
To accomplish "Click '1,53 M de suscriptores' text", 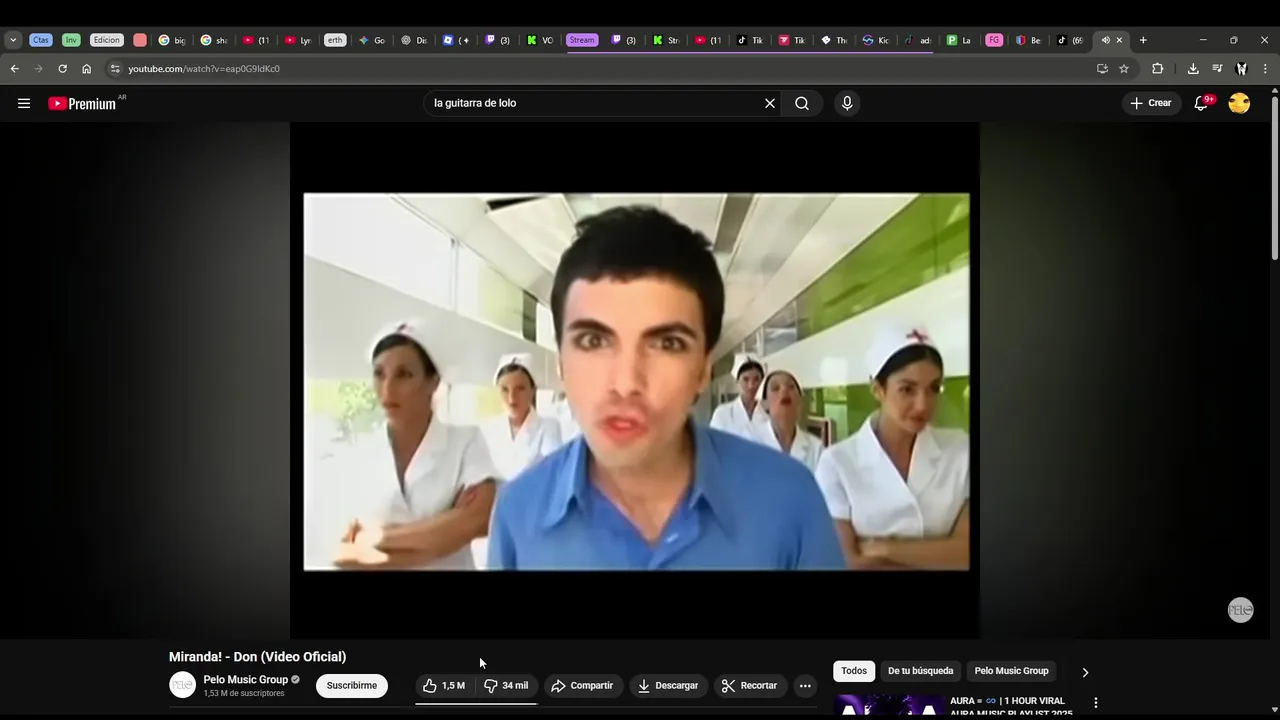I will [244, 693].
